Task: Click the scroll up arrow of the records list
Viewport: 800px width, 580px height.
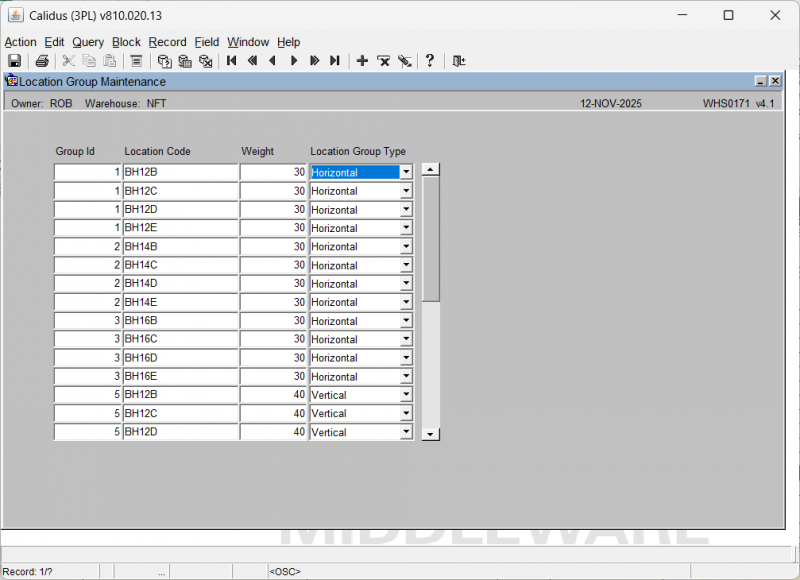Action: pos(431,170)
